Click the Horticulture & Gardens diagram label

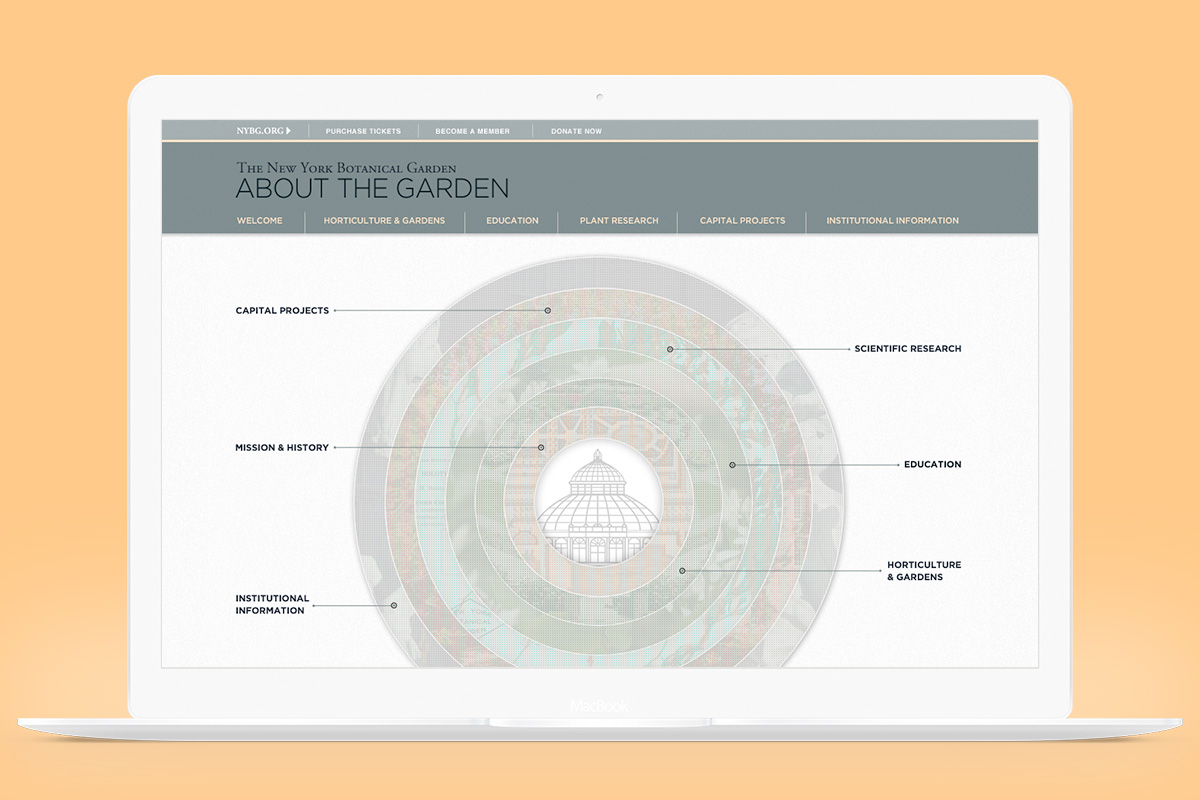[x=924, y=571]
